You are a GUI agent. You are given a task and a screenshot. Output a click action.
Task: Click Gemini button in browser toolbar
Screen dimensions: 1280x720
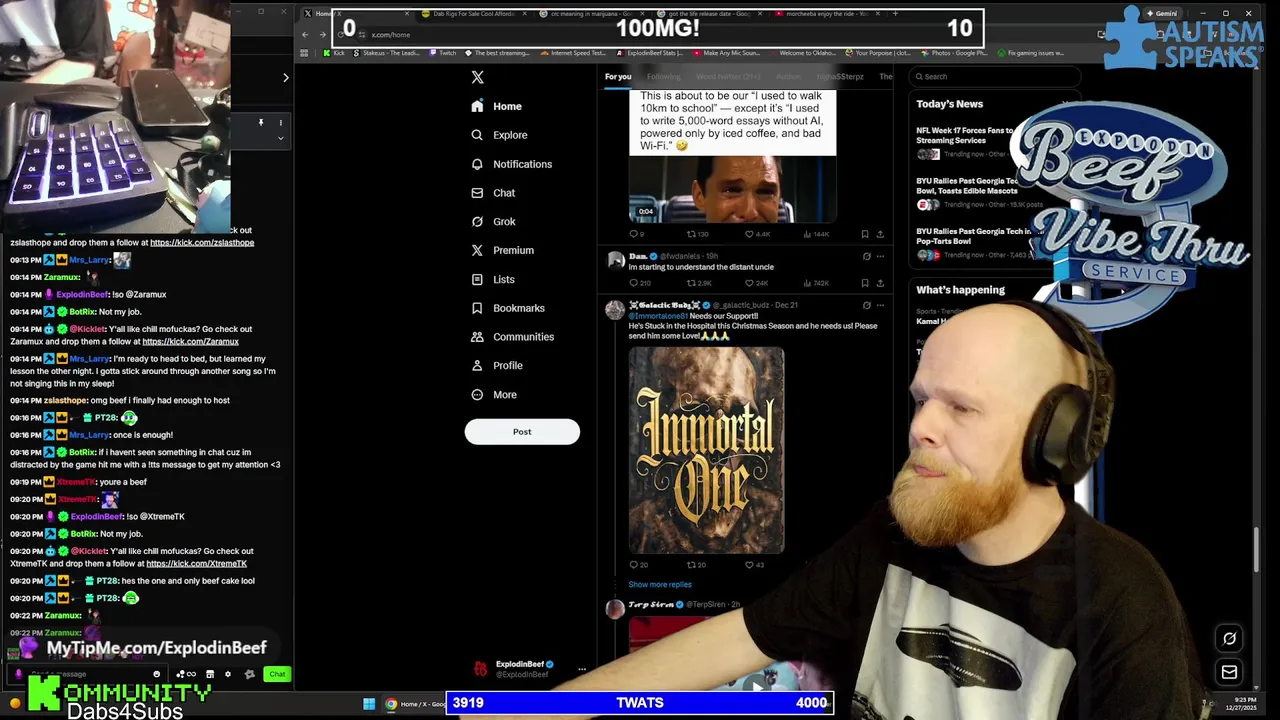tap(1162, 14)
